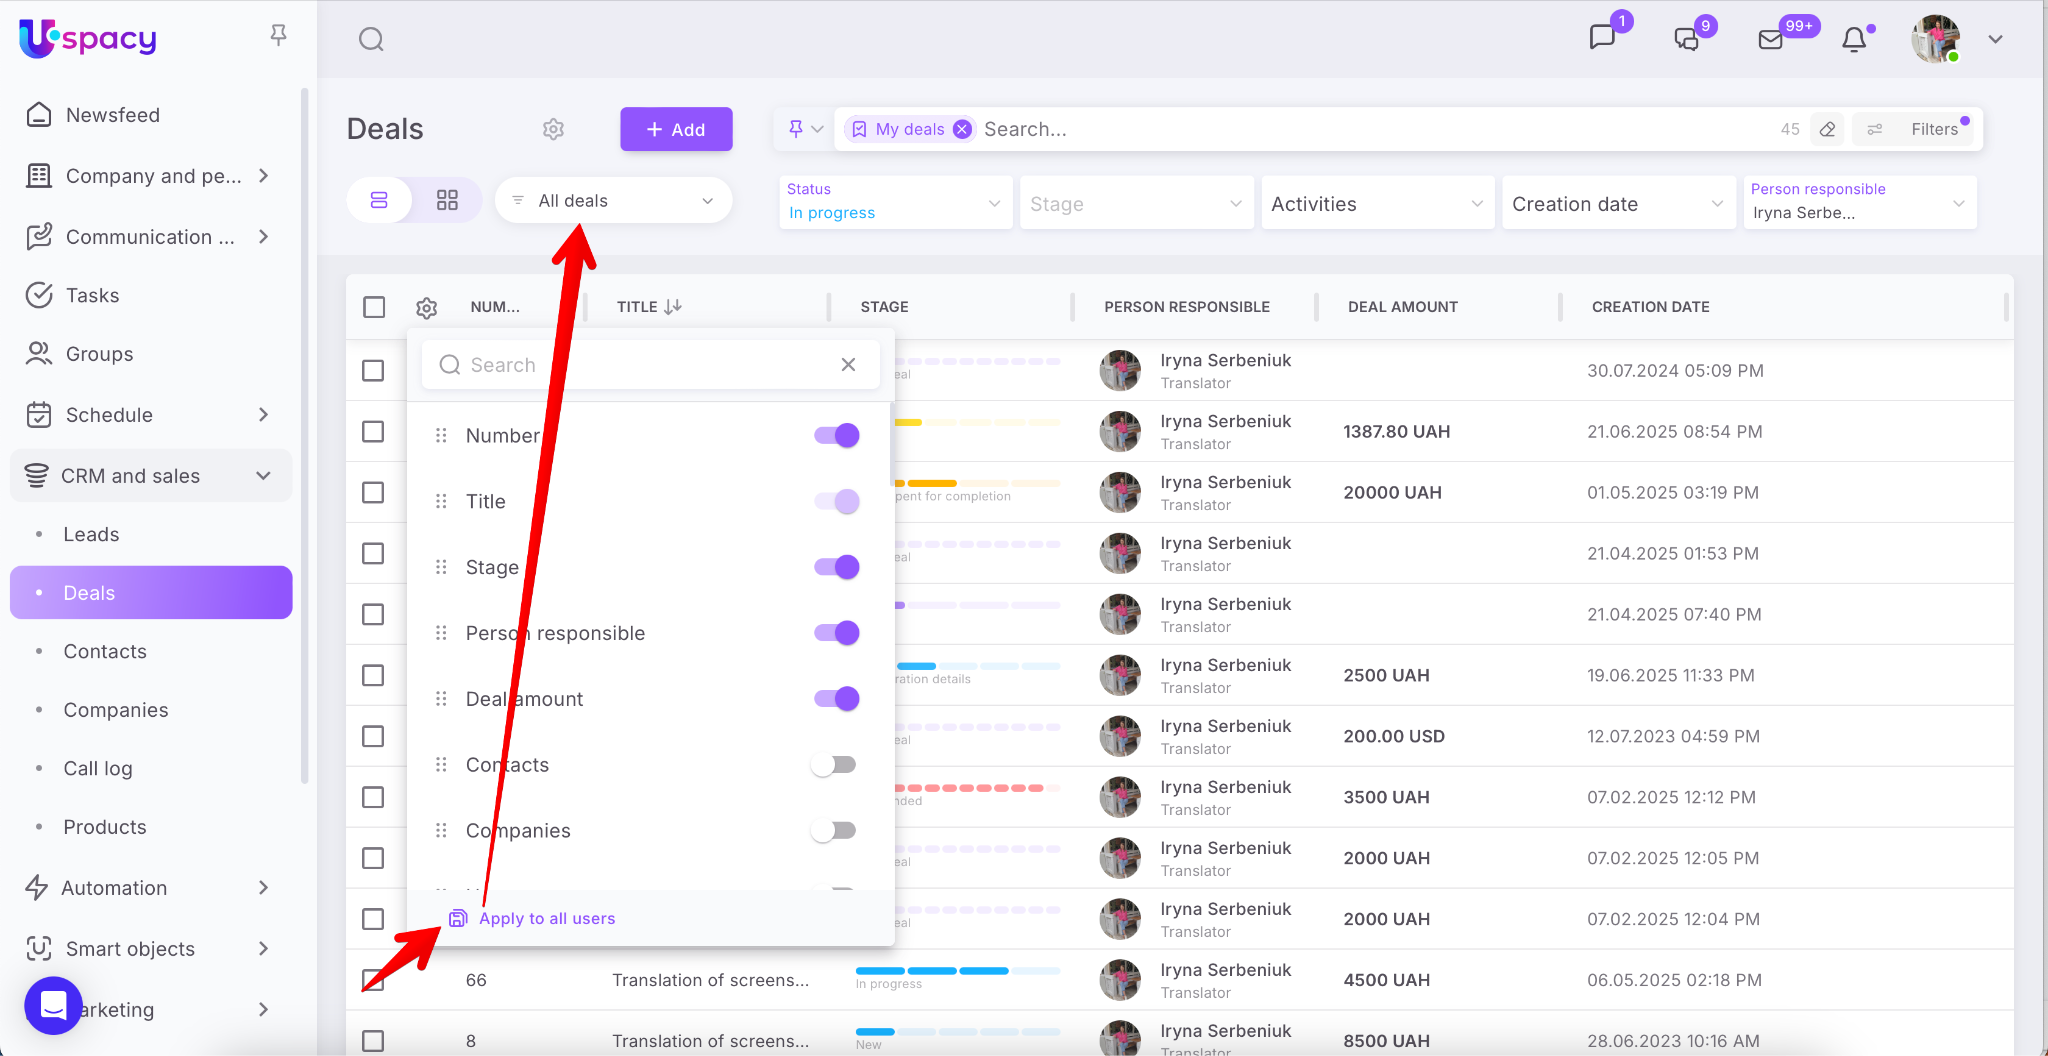
Task: Open the notifications bell
Action: pos(1854,40)
